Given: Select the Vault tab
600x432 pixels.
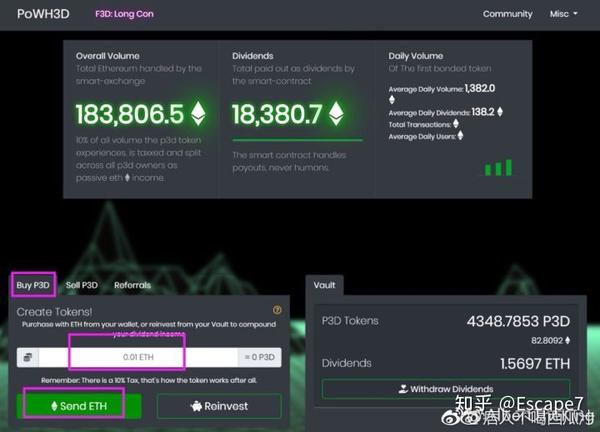Looking at the screenshot, I should point(324,285).
